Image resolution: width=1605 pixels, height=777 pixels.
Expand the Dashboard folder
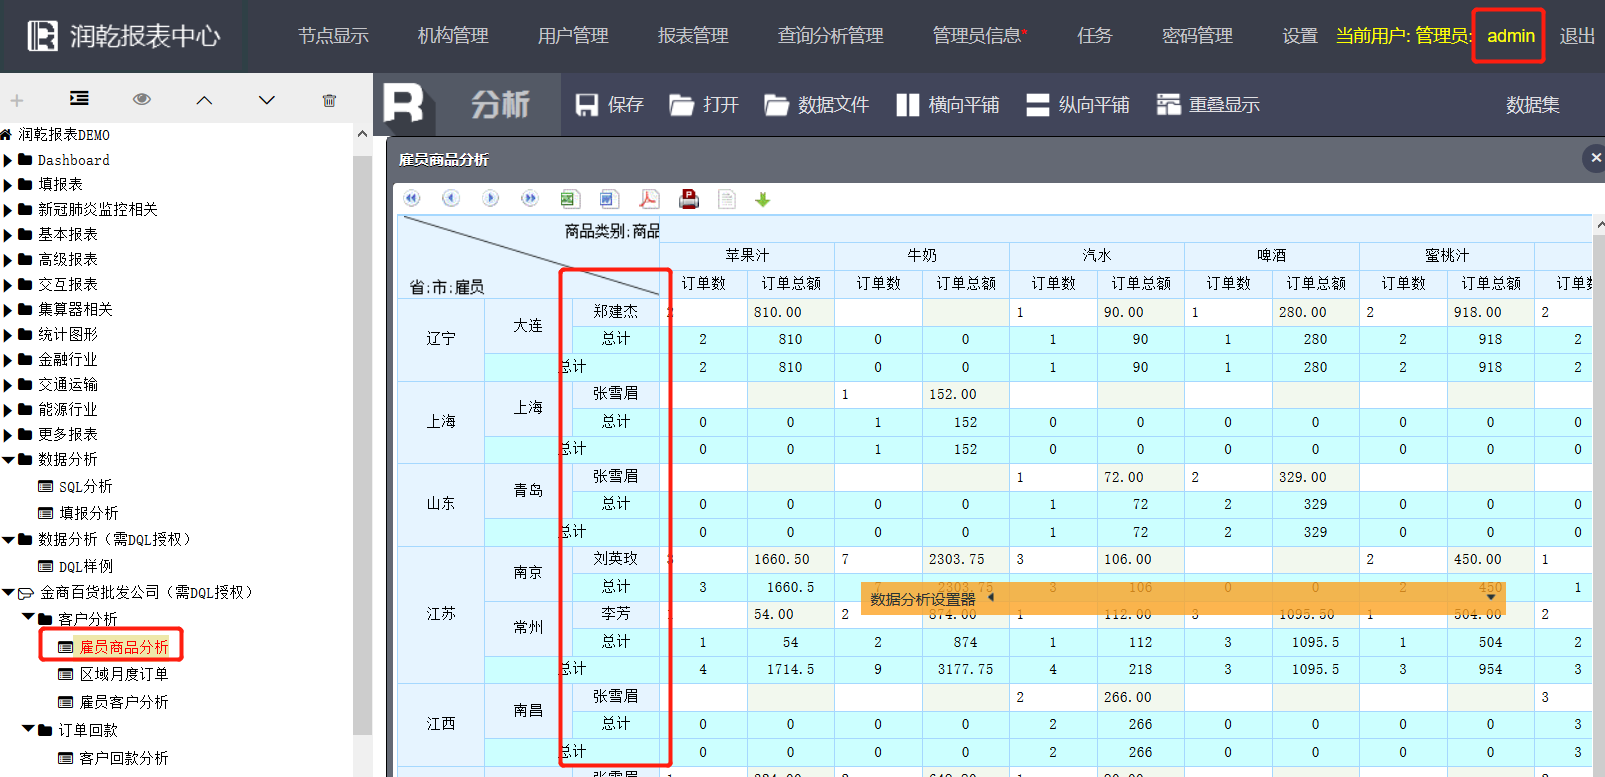tap(8, 160)
